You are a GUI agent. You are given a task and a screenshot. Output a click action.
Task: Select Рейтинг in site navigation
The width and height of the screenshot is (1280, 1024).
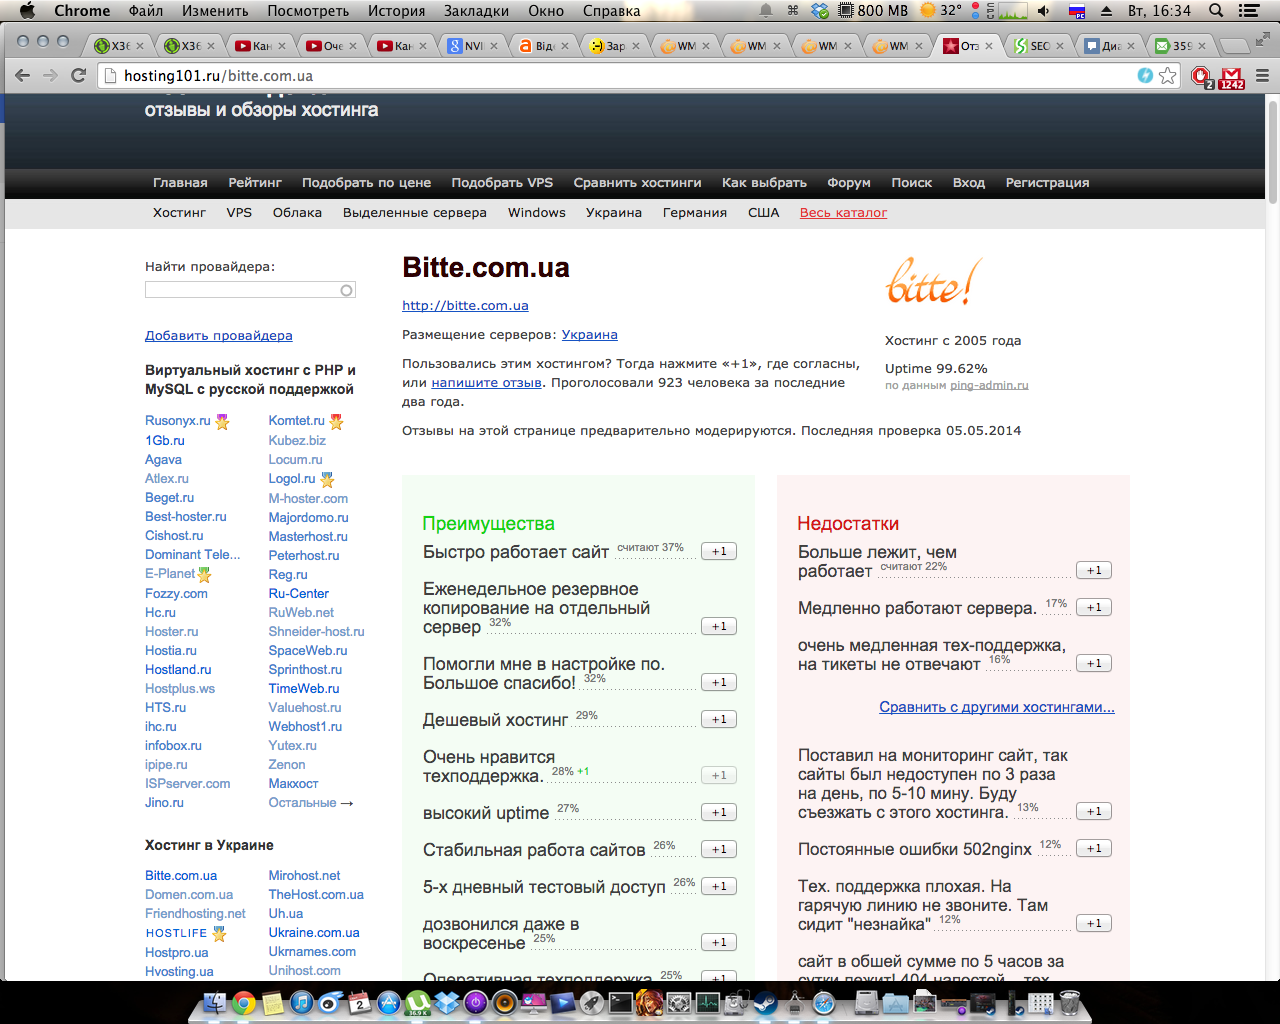(255, 182)
